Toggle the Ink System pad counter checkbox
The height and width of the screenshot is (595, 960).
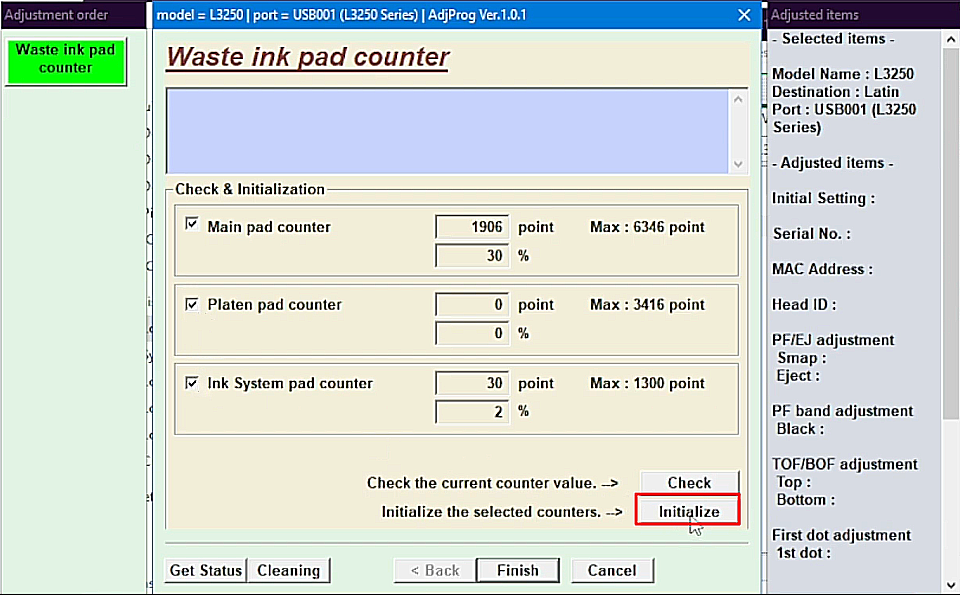coord(192,383)
